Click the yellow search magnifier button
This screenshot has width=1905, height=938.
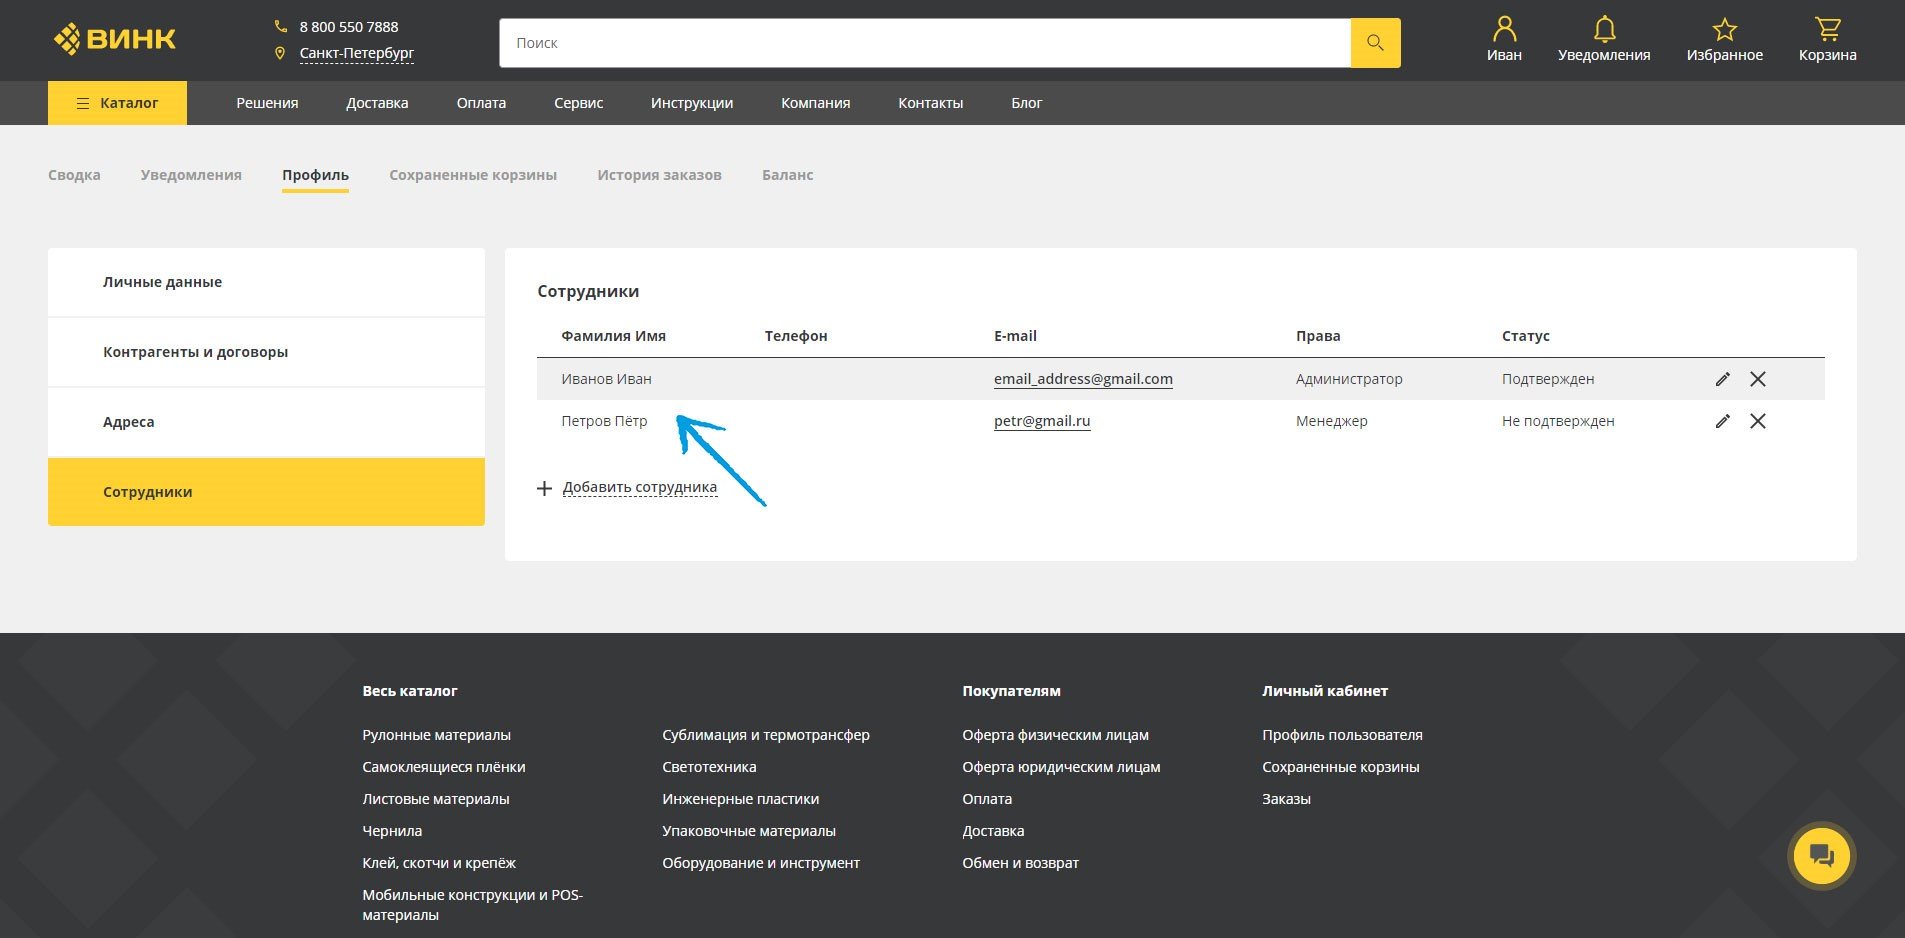pos(1375,43)
